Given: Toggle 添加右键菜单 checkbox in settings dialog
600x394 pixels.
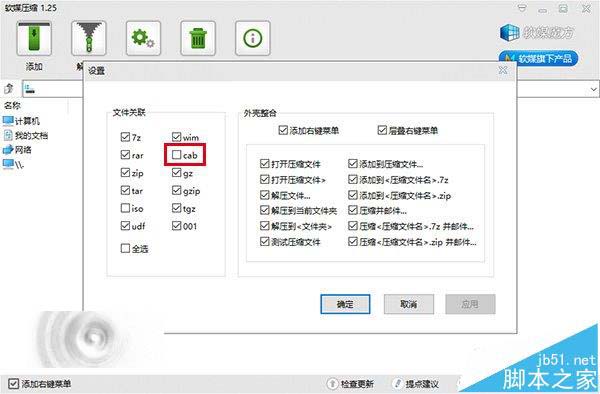Looking at the screenshot, I should tap(283, 130).
